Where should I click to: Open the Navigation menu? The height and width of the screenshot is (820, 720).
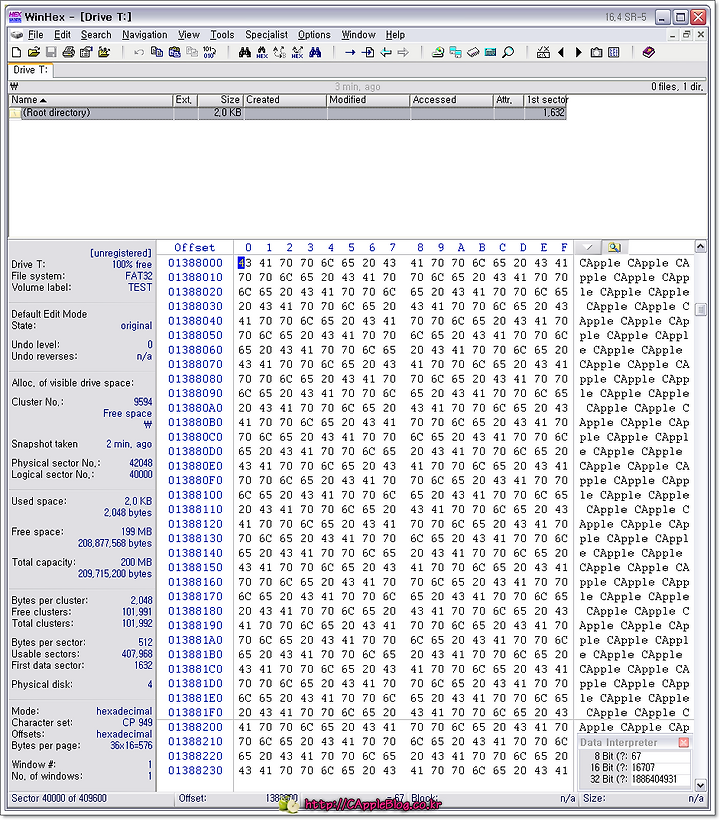pyautogui.click(x=145, y=35)
